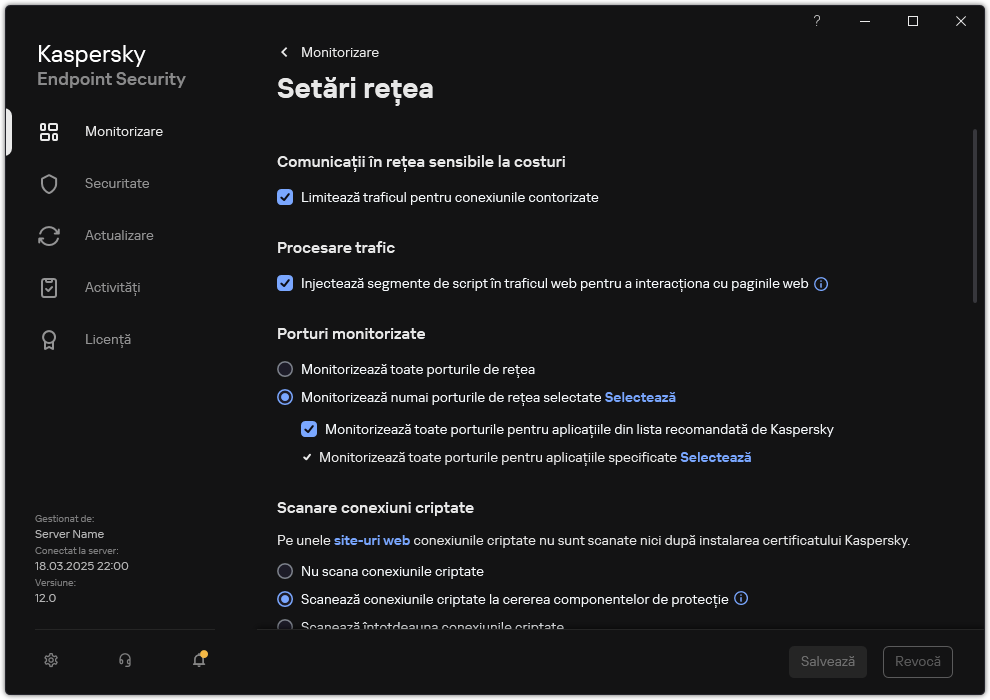Open notifications via bell icon
The image size is (990, 700).
(x=198, y=661)
